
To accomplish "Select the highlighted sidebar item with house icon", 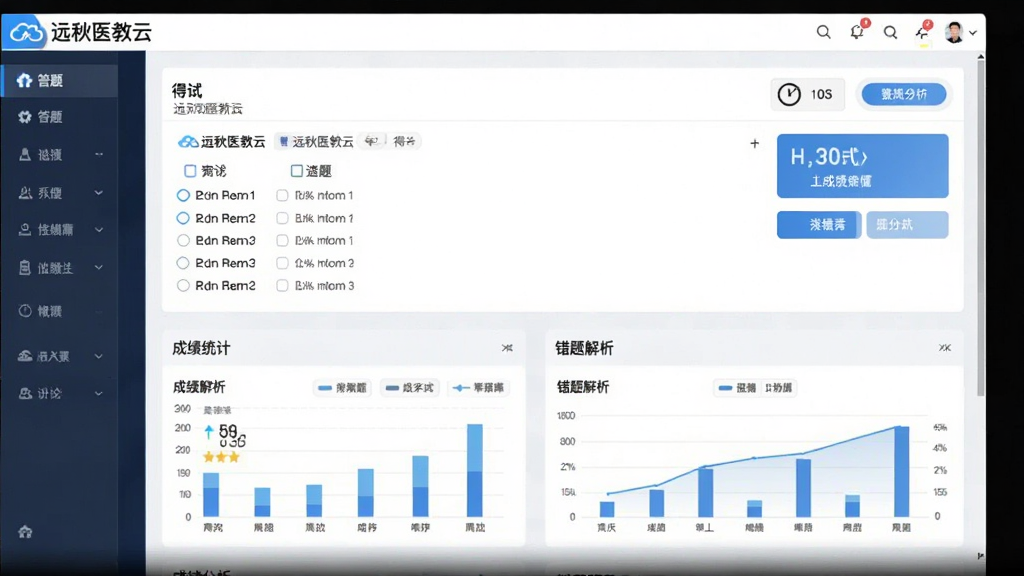I will [59, 80].
